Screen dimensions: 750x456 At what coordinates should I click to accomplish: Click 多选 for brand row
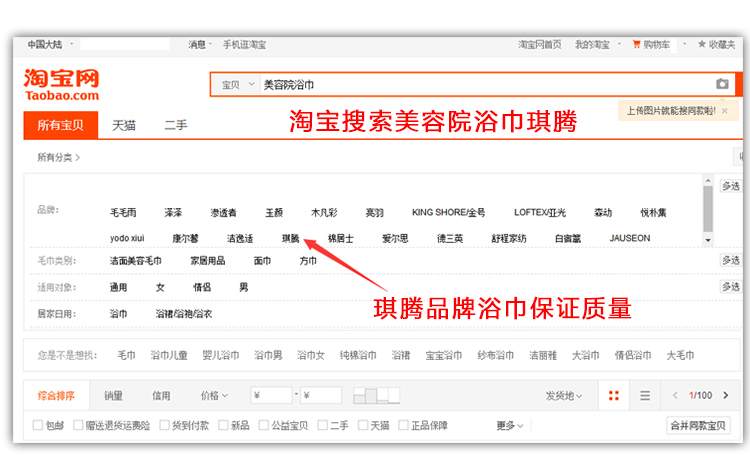(730, 186)
